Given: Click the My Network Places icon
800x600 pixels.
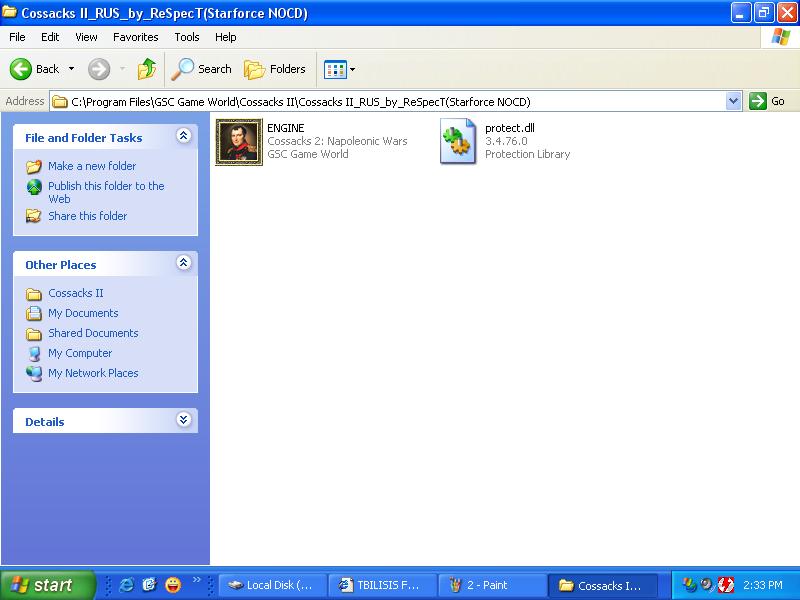Looking at the screenshot, I should pos(34,374).
